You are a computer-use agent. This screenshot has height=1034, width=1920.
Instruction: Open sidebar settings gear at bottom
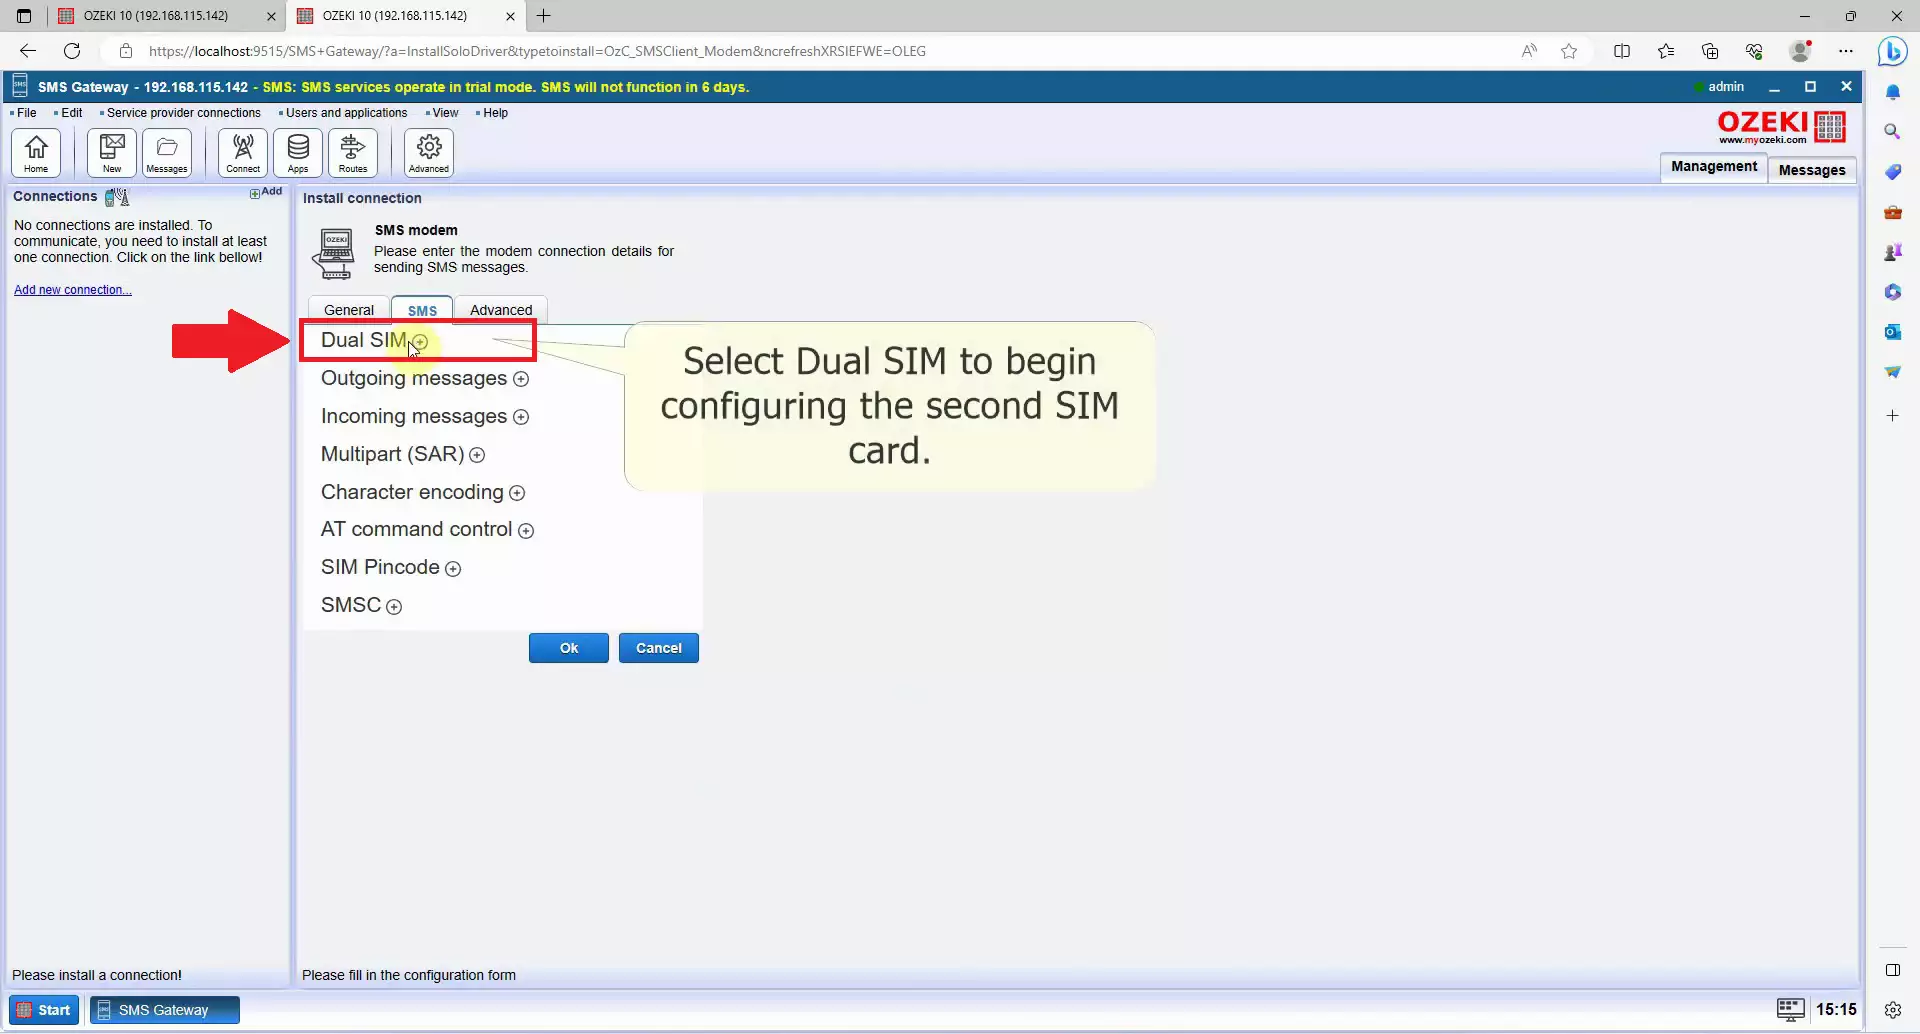pyautogui.click(x=1892, y=1010)
